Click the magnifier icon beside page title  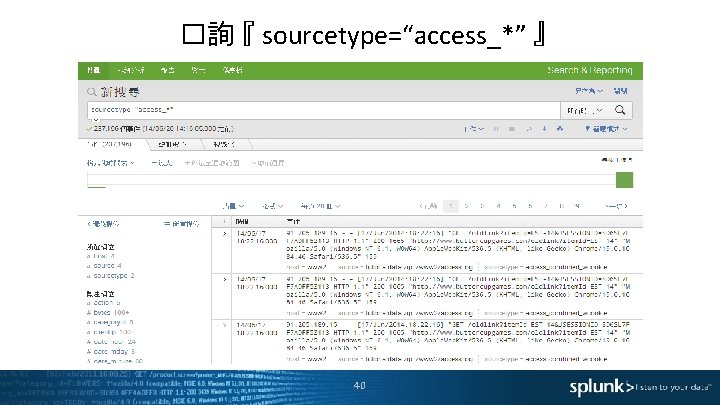pos(92,92)
